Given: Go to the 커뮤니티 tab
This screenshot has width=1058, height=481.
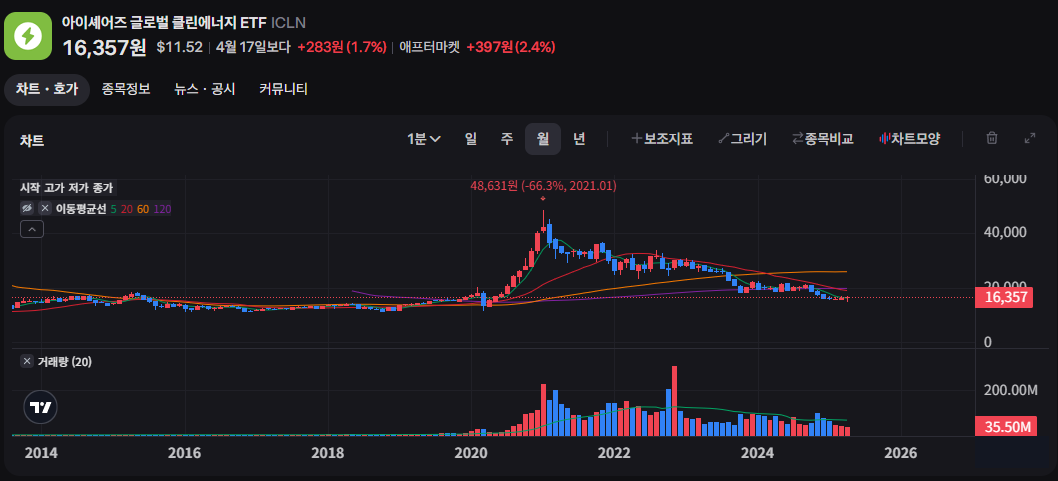Looking at the screenshot, I should [x=283, y=89].
